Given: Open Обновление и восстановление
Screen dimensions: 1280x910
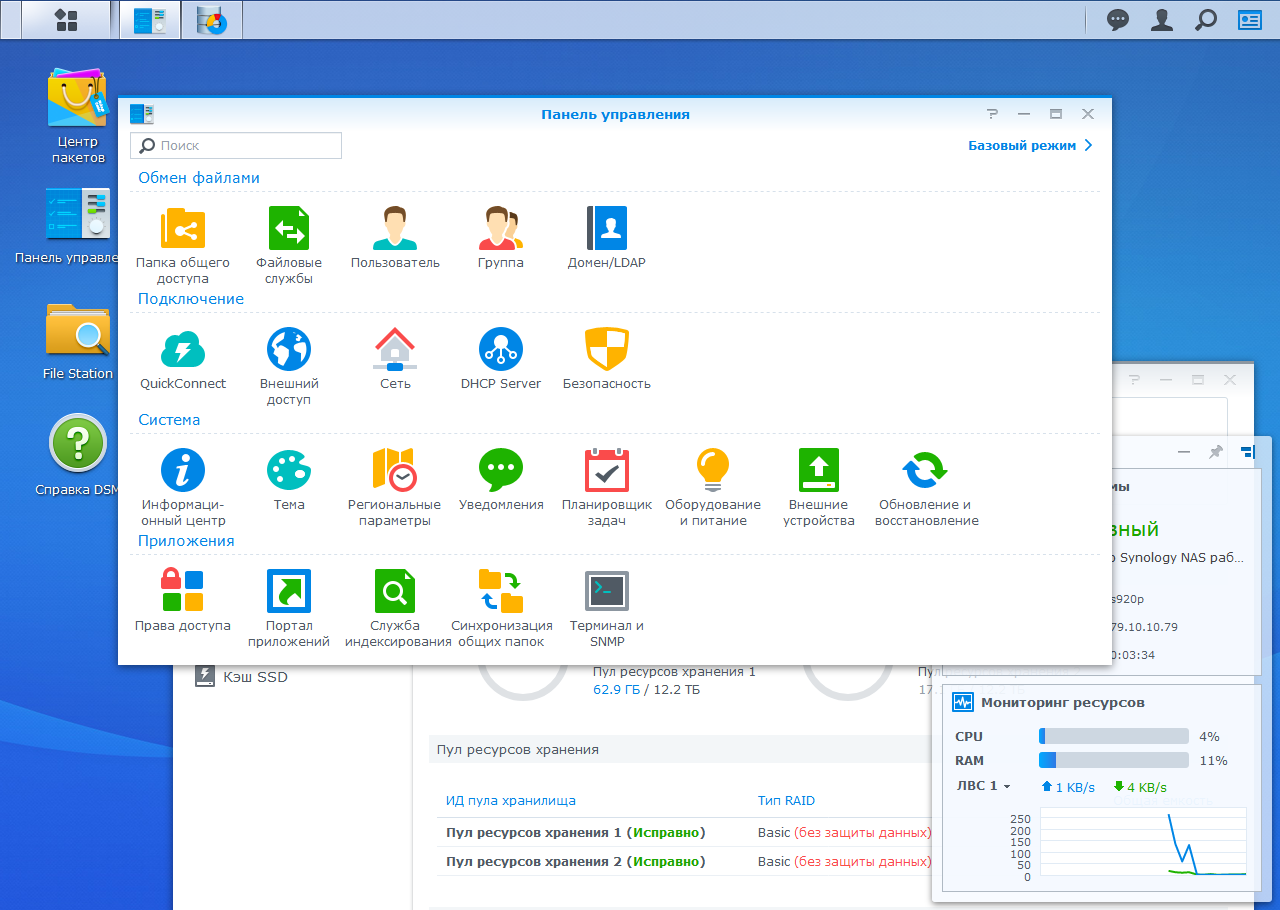Looking at the screenshot, I should click(x=926, y=487).
